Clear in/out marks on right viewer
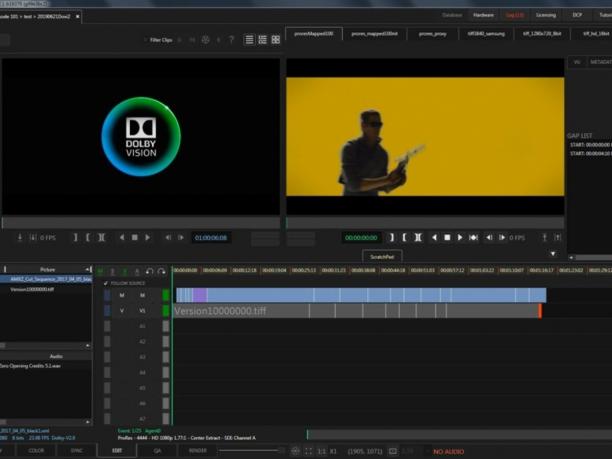612x459 pixels. tap(418, 237)
